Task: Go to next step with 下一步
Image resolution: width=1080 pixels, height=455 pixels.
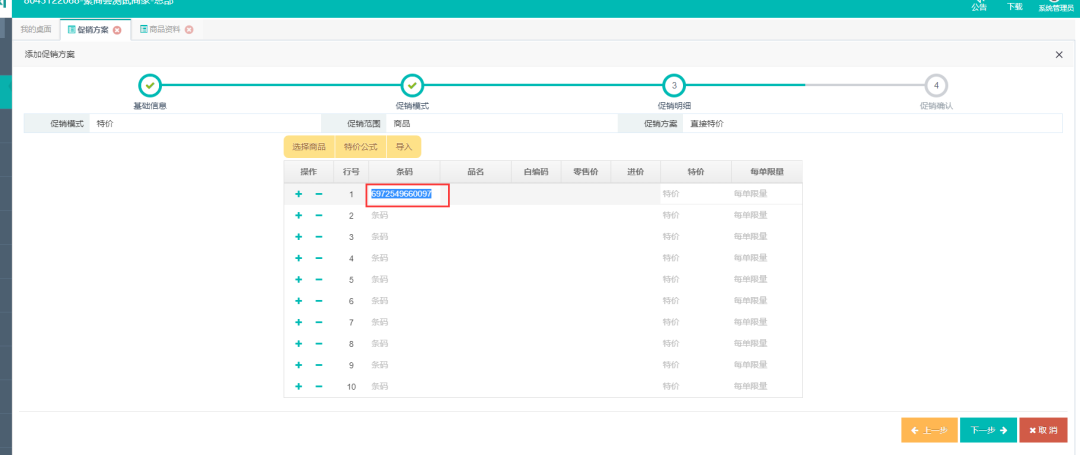Action: (x=988, y=430)
